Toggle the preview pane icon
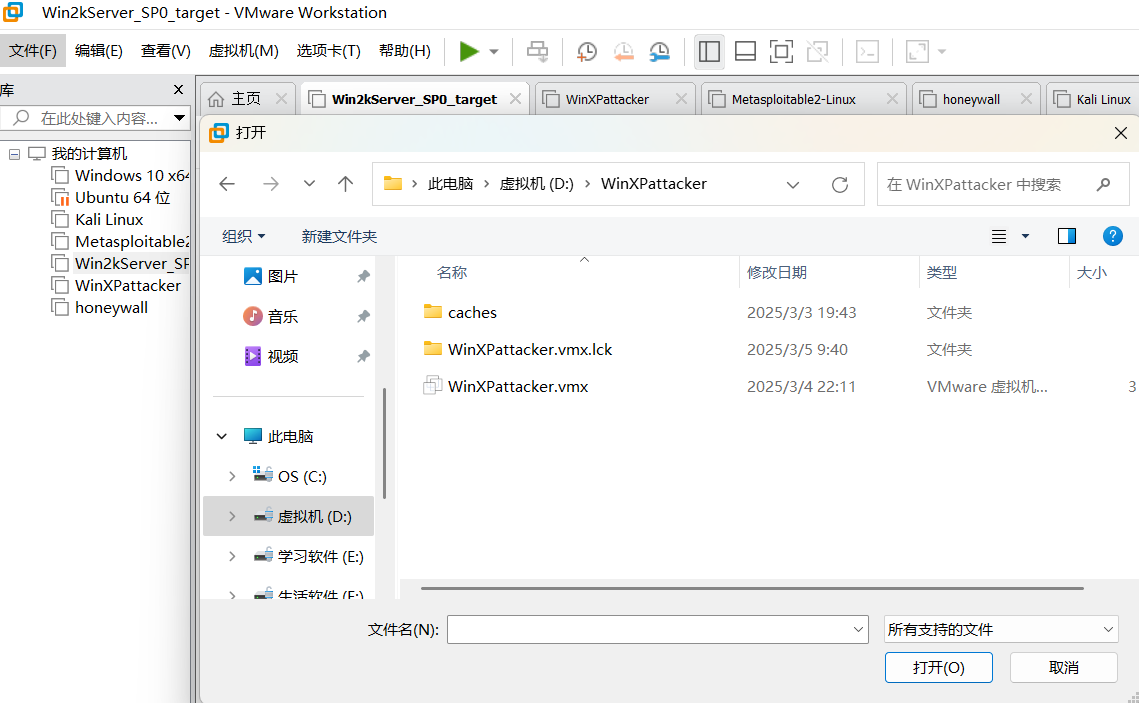1139x703 pixels. 1066,236
